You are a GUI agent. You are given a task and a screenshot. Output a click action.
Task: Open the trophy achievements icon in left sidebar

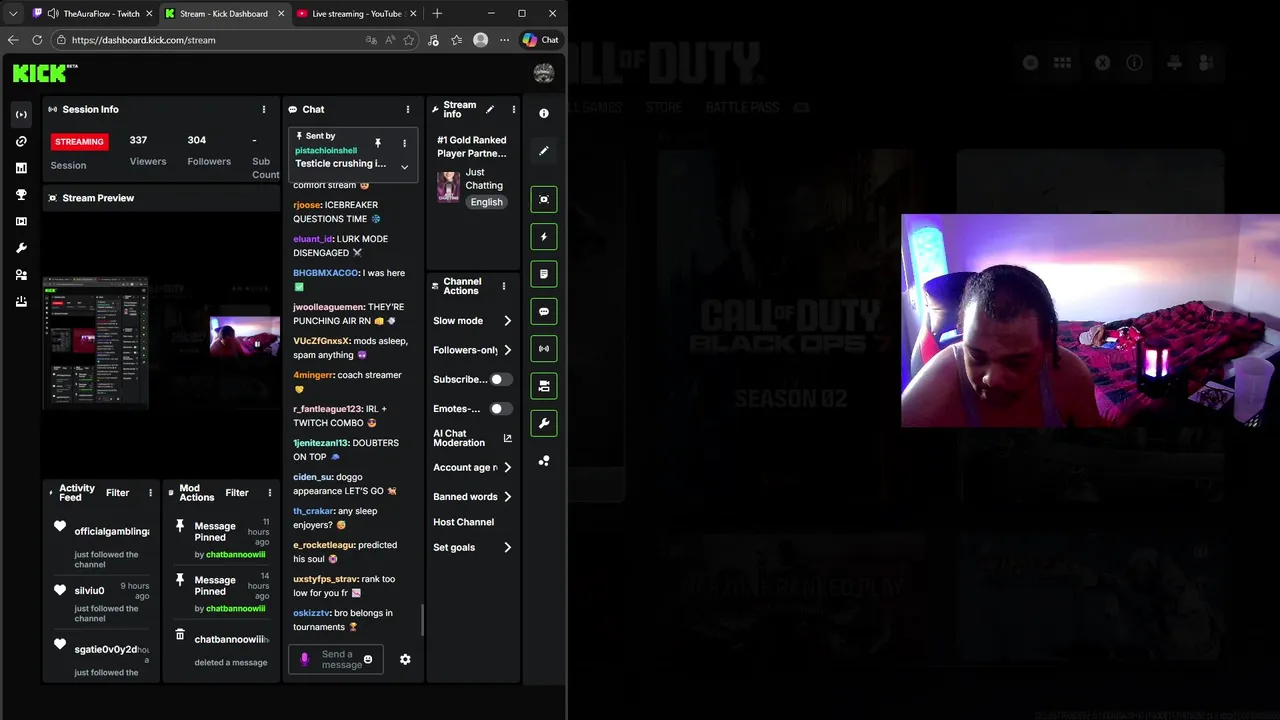click(21, 195)
